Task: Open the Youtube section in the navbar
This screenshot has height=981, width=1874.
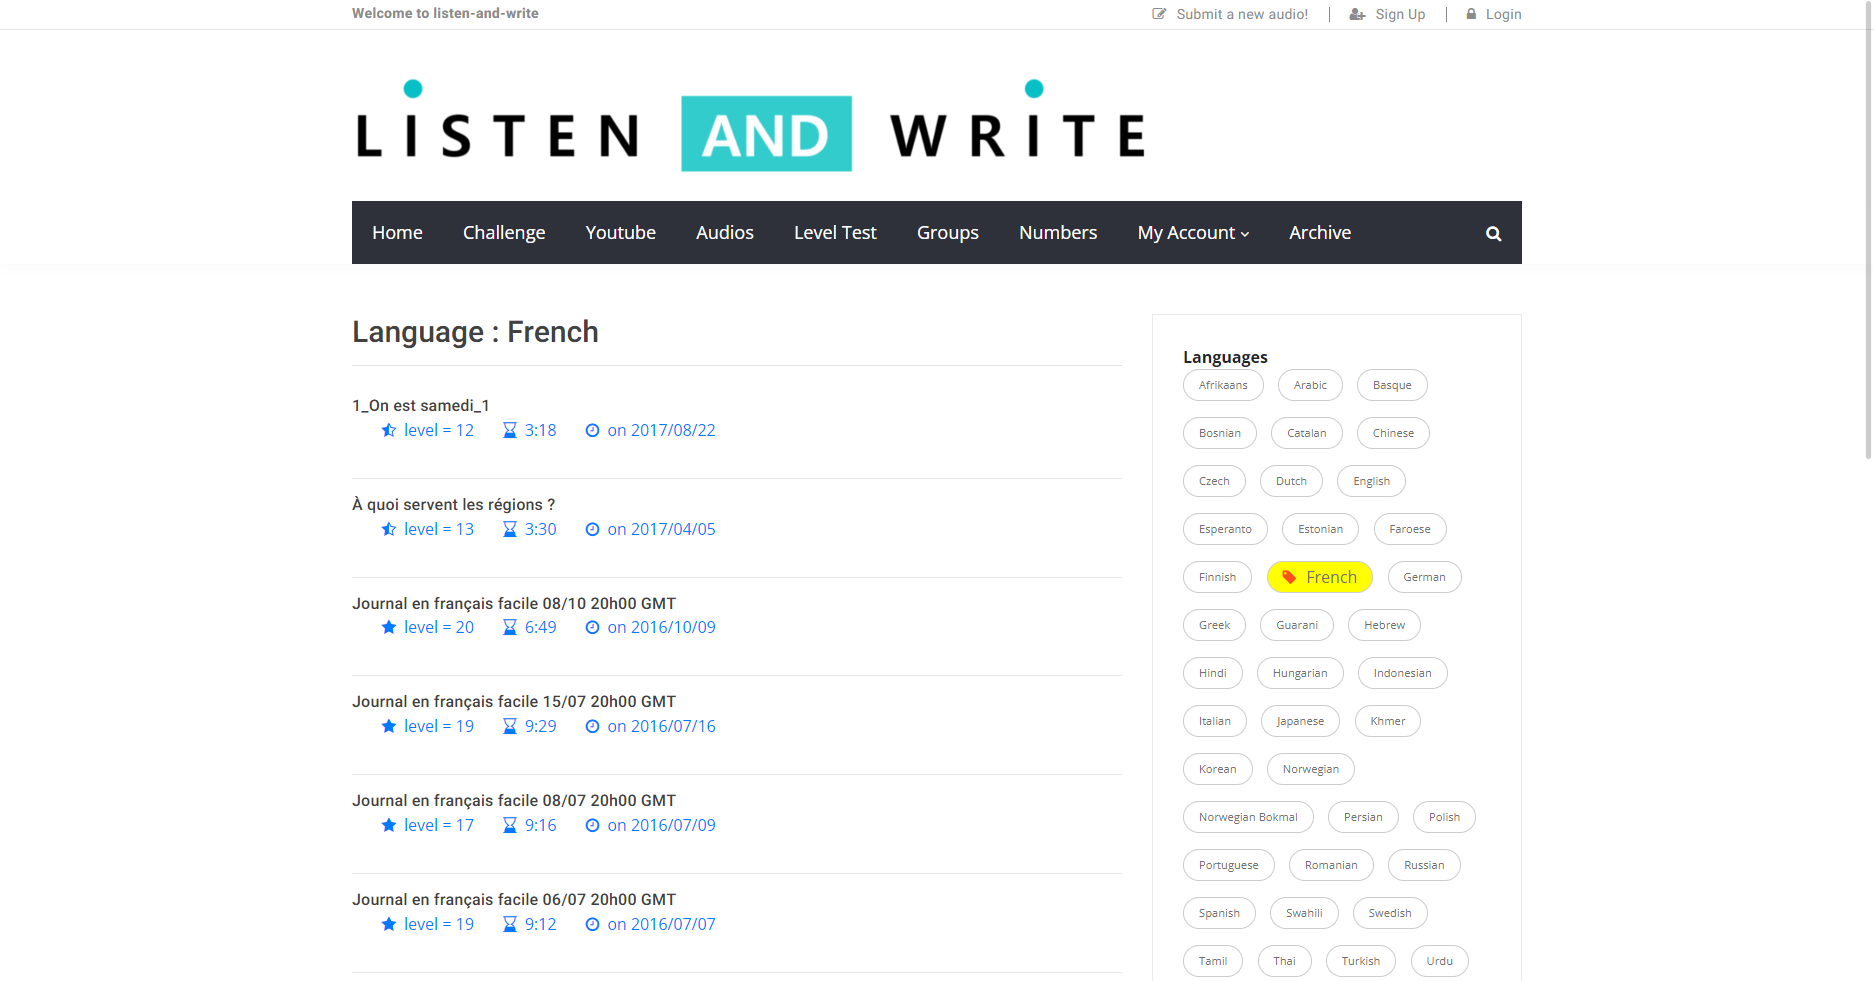Action: pos(620,232)
